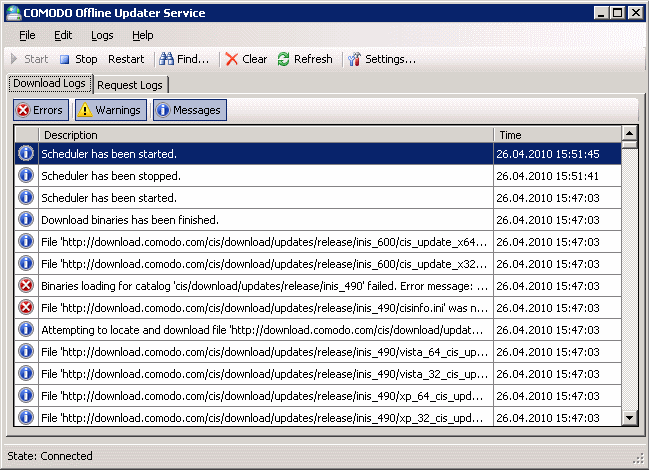Click error icon of Binaries loading failed row

tap(26, 285)
